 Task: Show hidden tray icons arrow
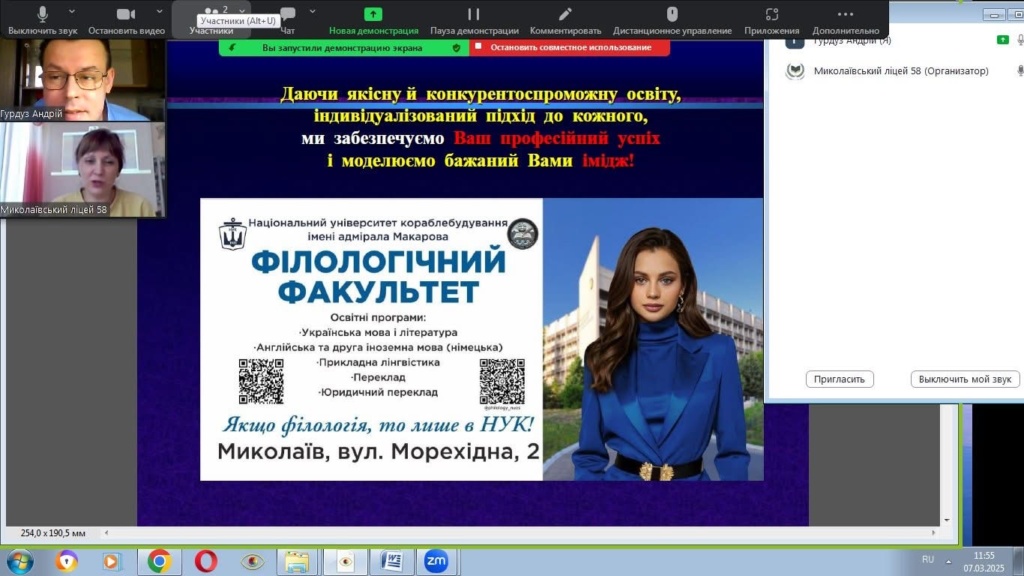949,561
